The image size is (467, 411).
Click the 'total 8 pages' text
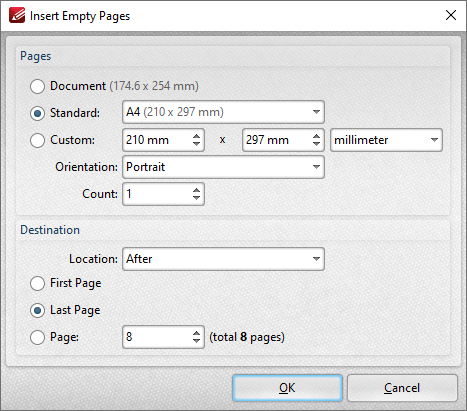[x=247, y=337]
